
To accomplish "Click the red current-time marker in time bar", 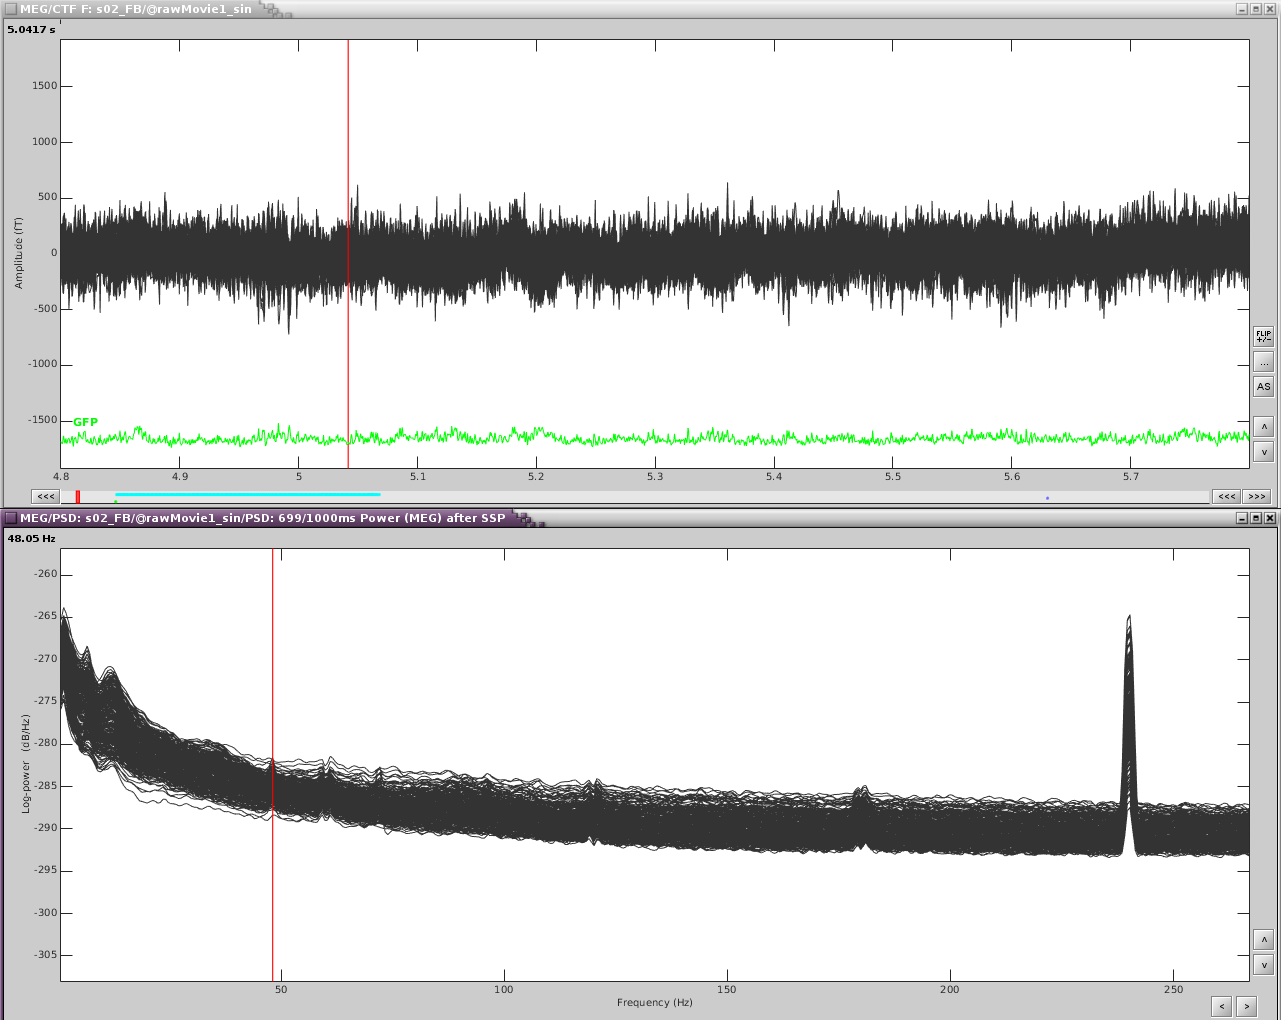I will tap(78, 497).
